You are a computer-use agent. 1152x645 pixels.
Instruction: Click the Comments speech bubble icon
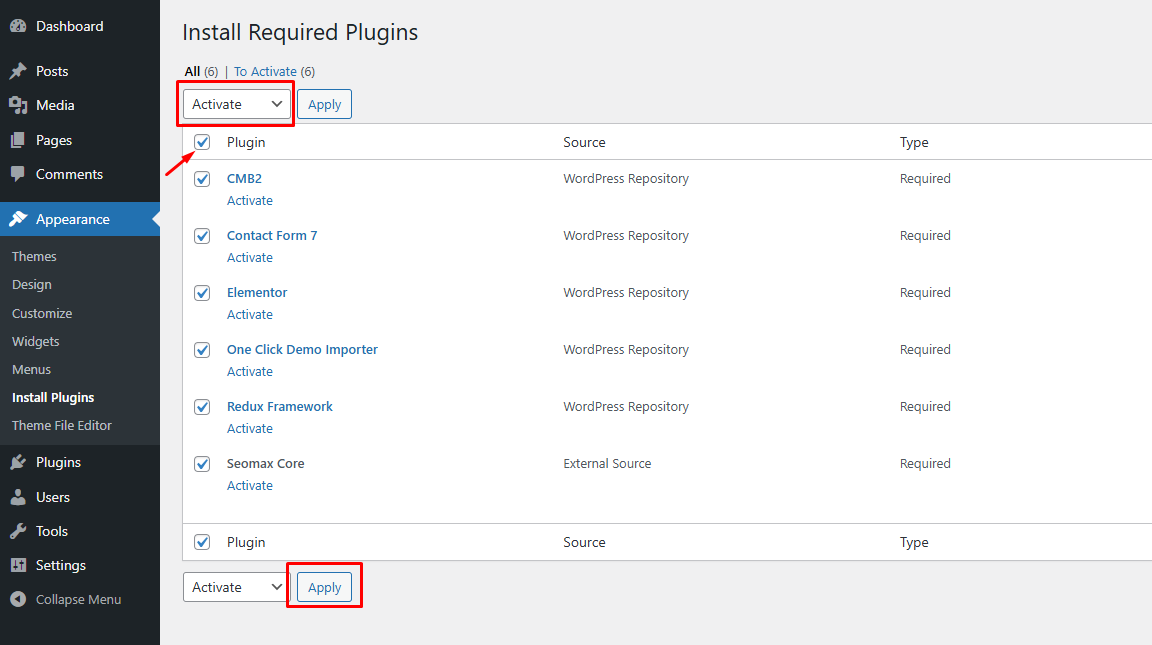[18, 174]
